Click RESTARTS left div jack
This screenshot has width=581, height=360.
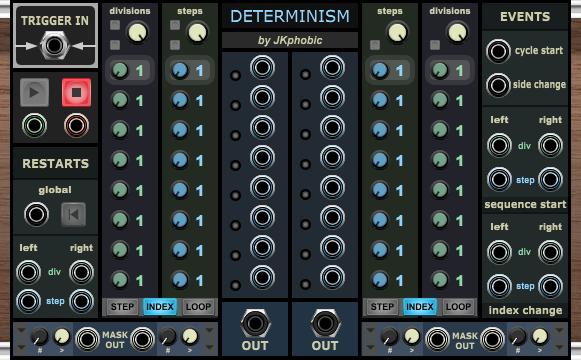(29, 272)
